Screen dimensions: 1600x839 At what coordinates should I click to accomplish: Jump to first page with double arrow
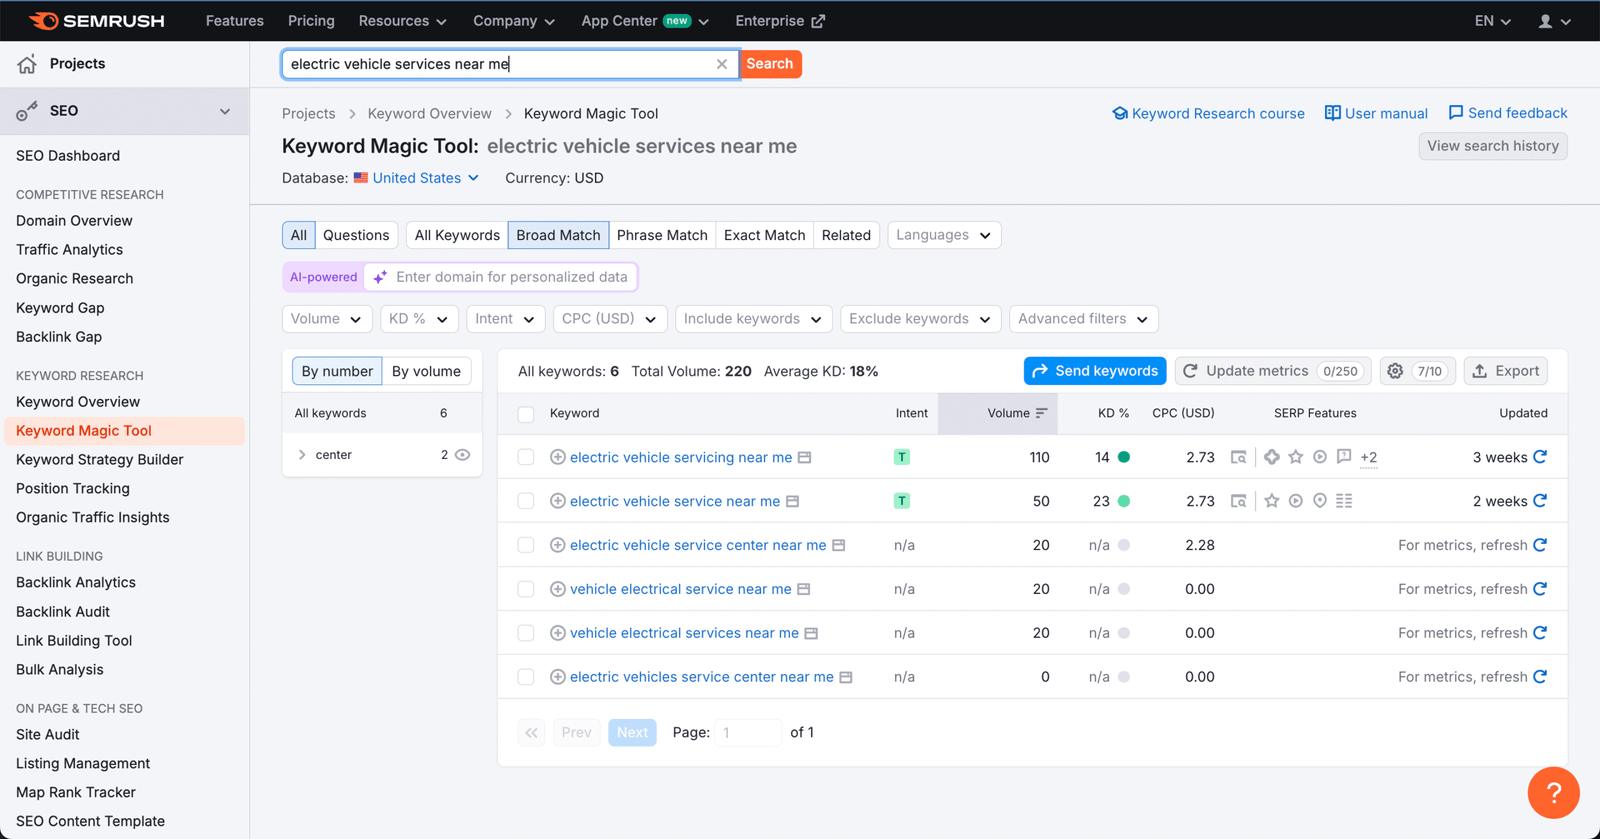pyautogui.click(x=531, y=733)
